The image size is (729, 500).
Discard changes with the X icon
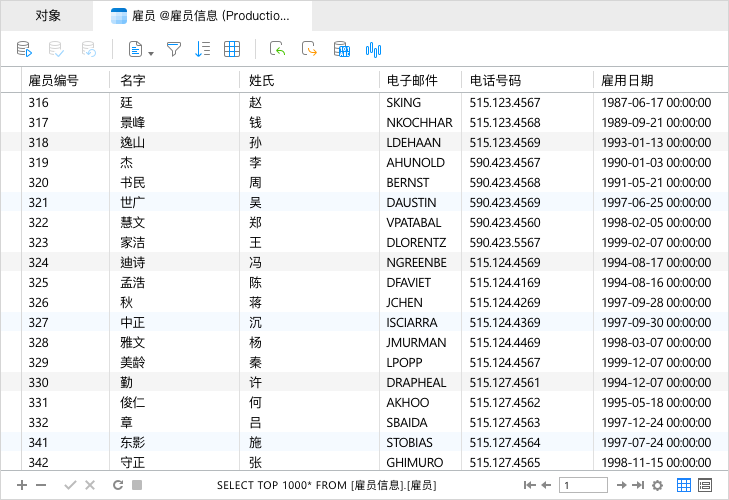coord(90,485)
